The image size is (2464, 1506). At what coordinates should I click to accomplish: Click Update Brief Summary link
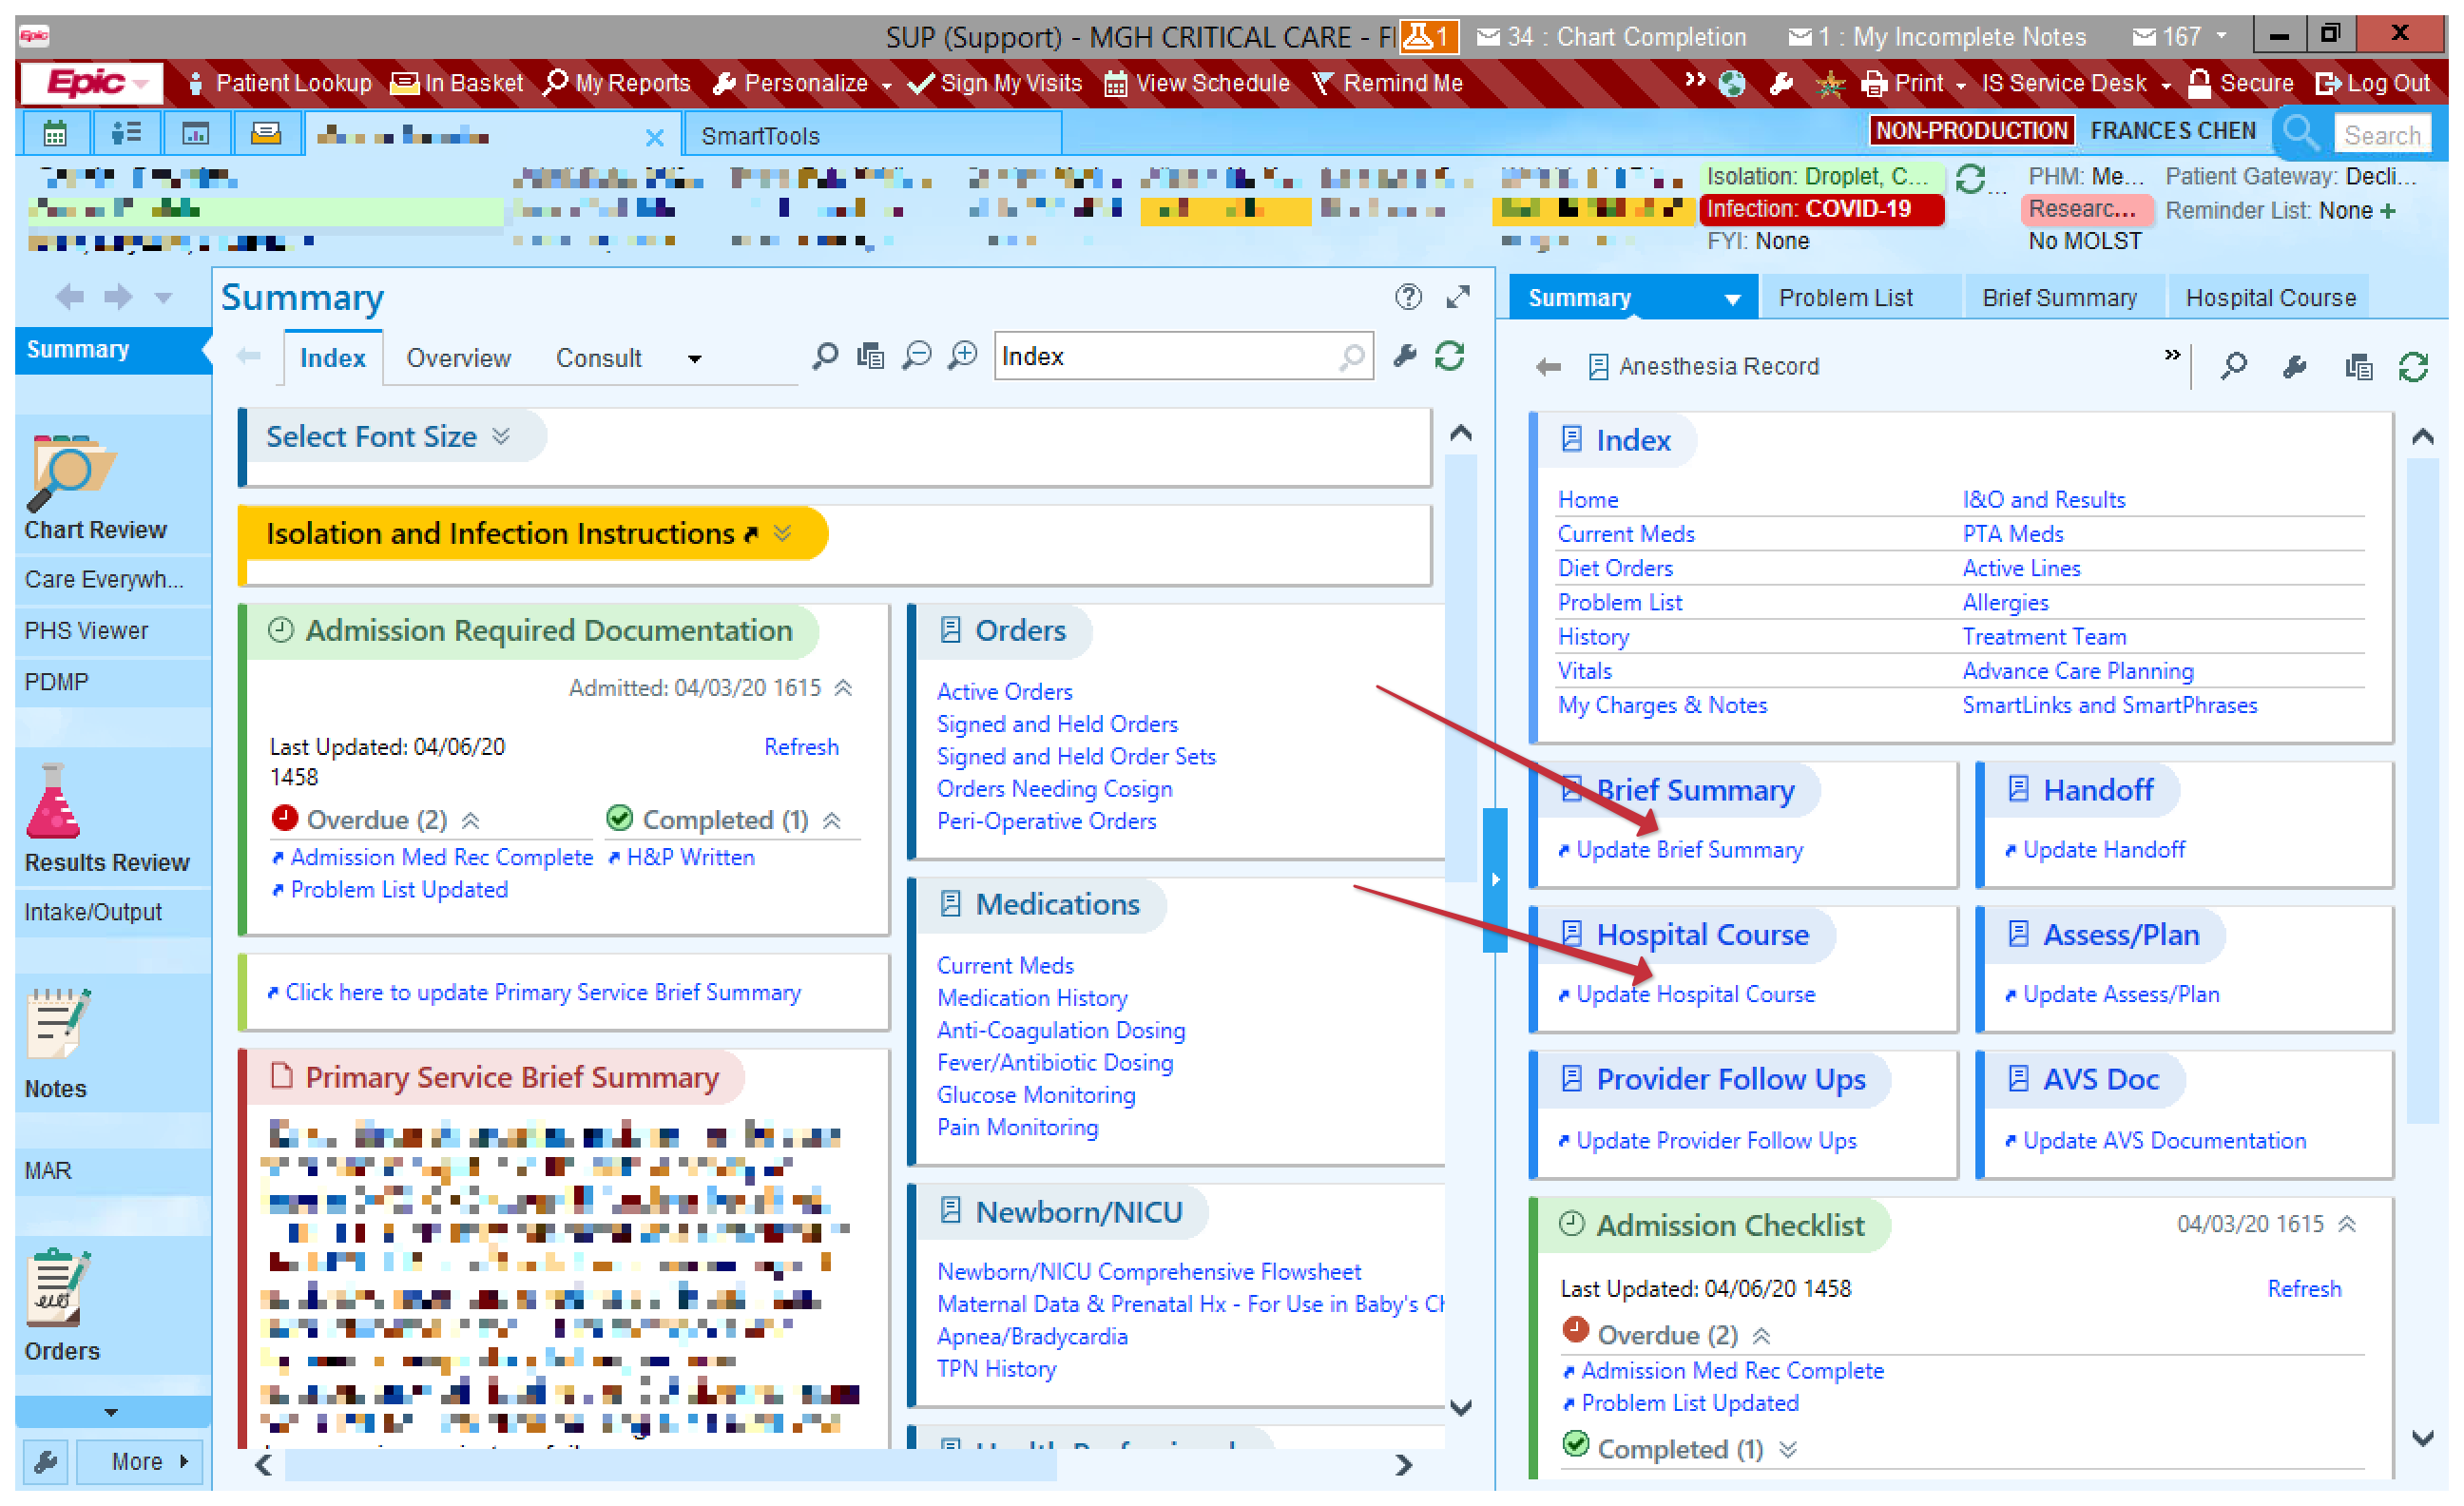coord(1689,850)
